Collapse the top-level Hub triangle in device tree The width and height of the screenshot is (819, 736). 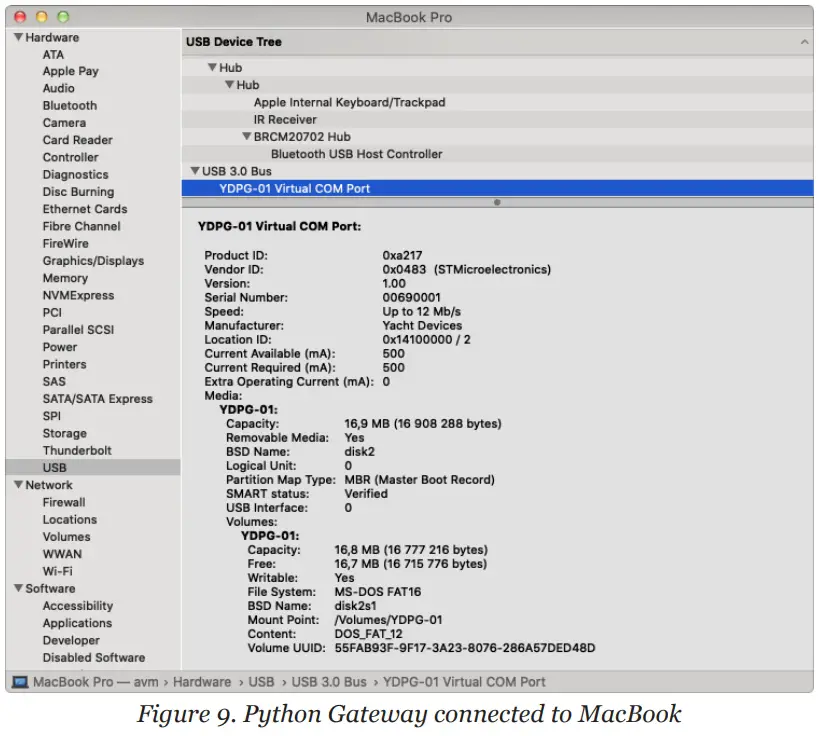pyautogui.click(x=212, y=67)
